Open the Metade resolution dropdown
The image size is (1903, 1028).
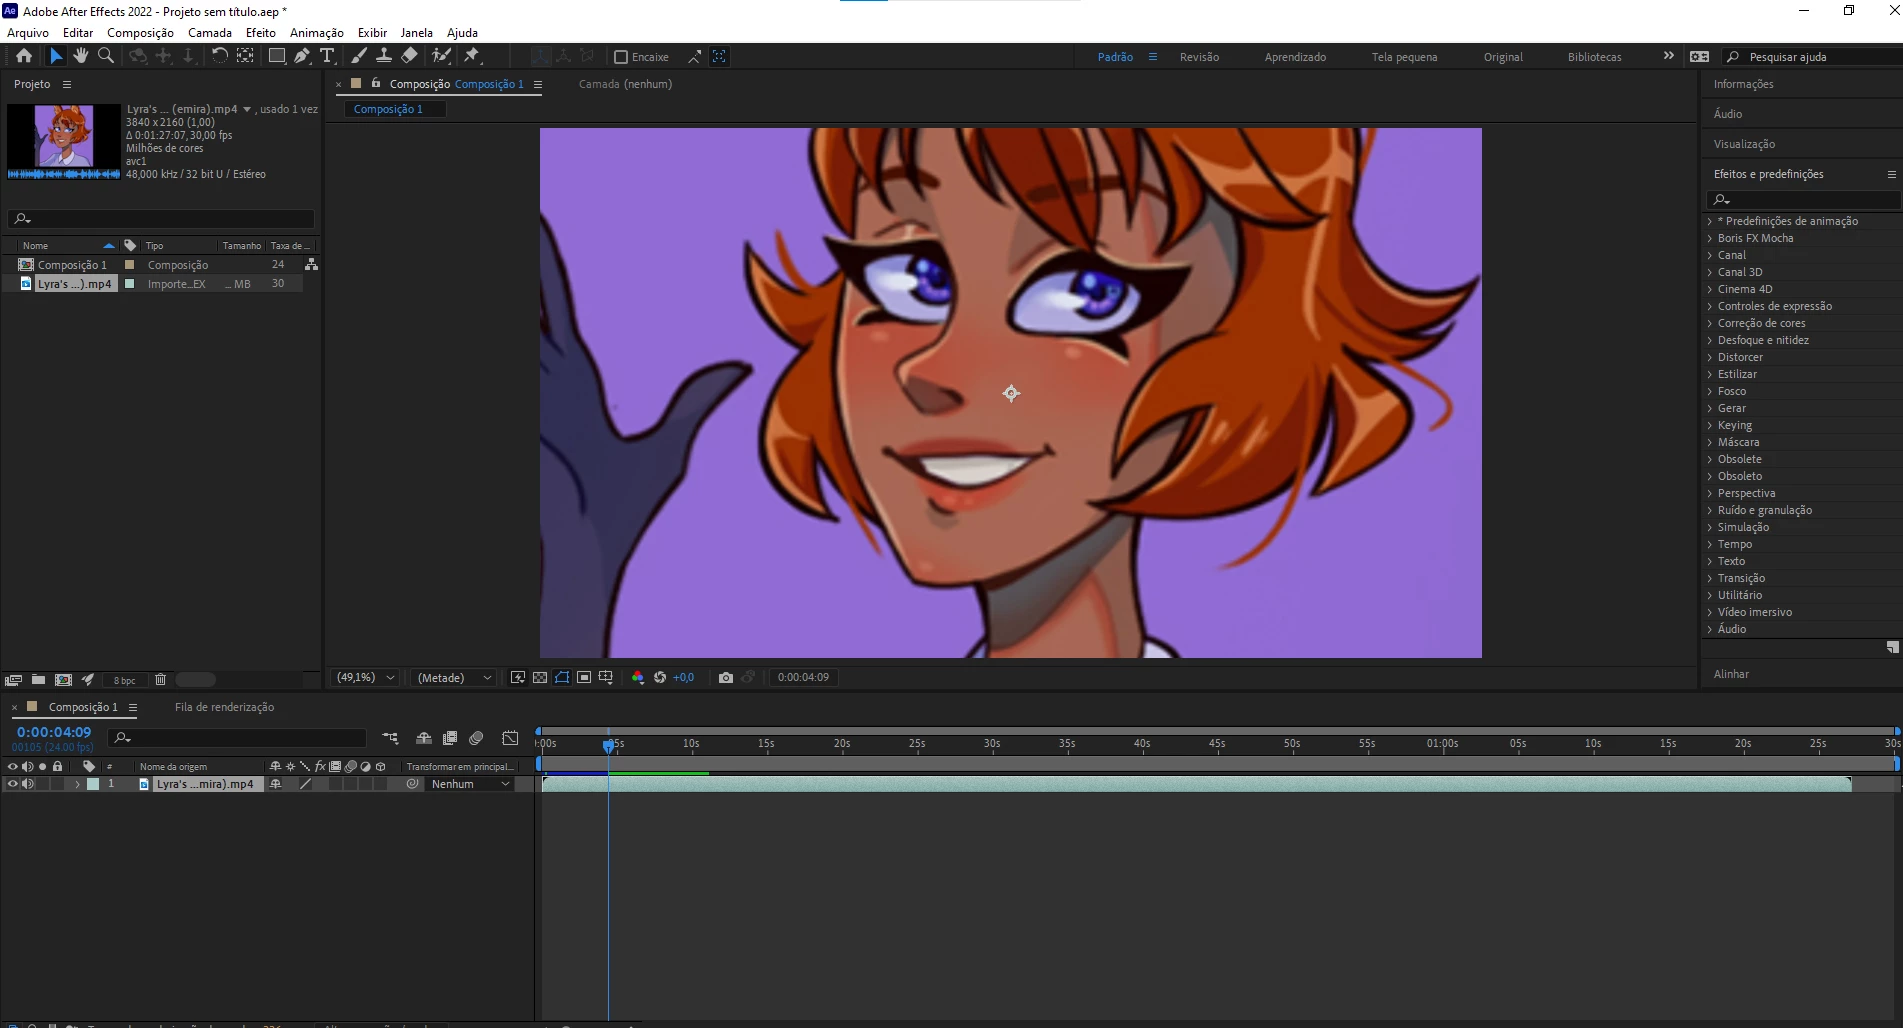click(455, 678)
